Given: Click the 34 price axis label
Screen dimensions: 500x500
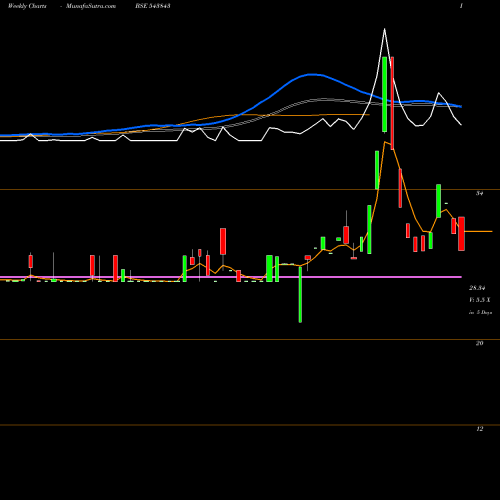Looking at the screenshot, I should coord(479,193).
